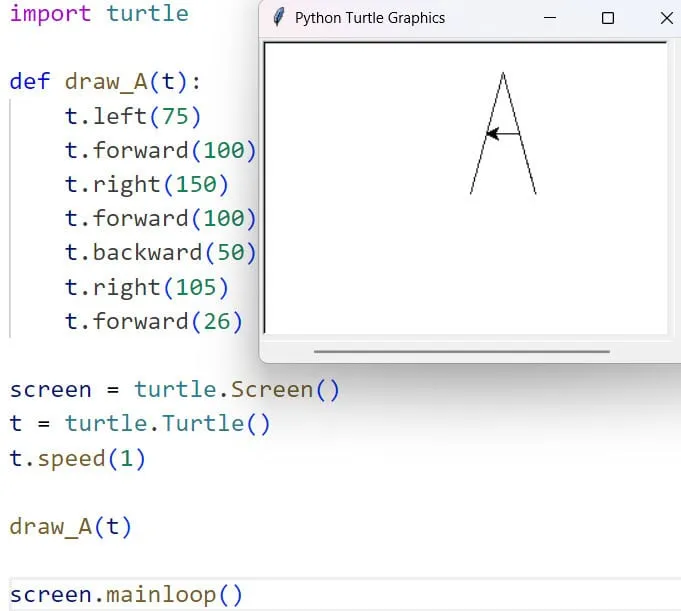Maximize the Python Turtle Graphics window
The height and width of the screenshot is (611, 681).
(x=608, y=18)
